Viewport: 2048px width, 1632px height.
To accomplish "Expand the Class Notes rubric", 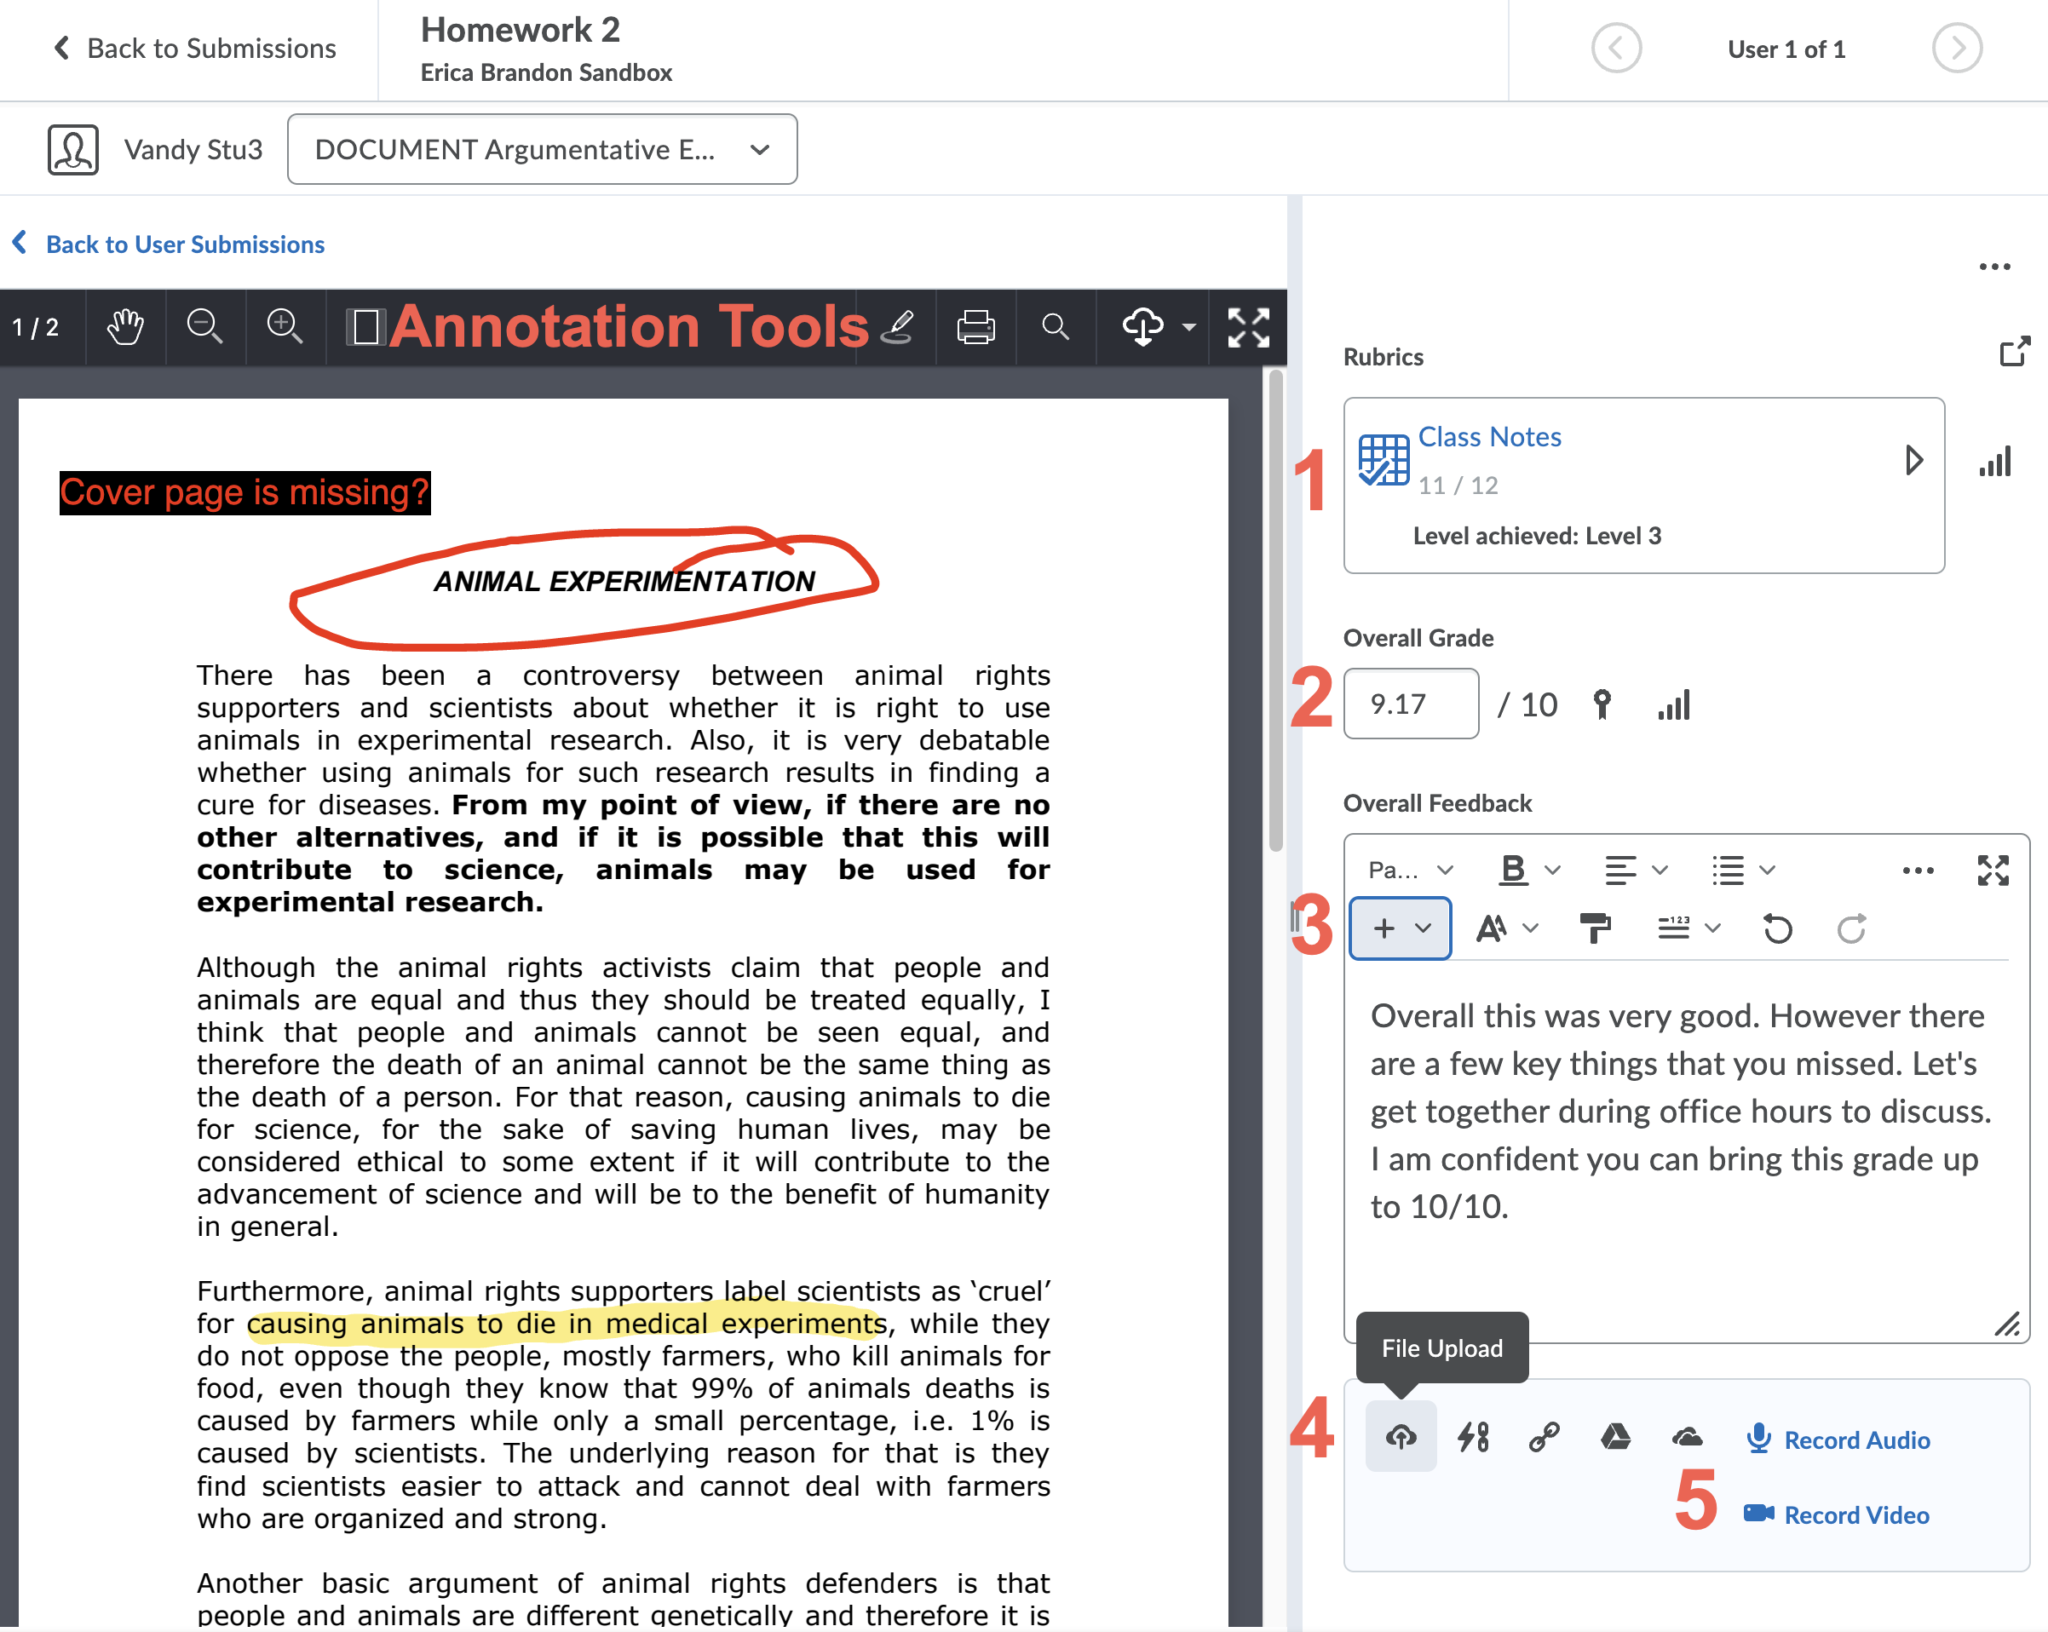I will tap(1916, 461).
